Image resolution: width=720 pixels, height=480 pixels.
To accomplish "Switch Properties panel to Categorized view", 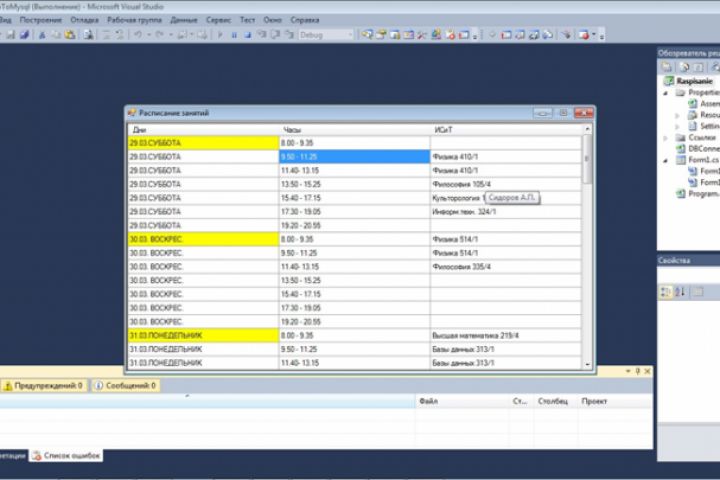I will tap(665, 292).
